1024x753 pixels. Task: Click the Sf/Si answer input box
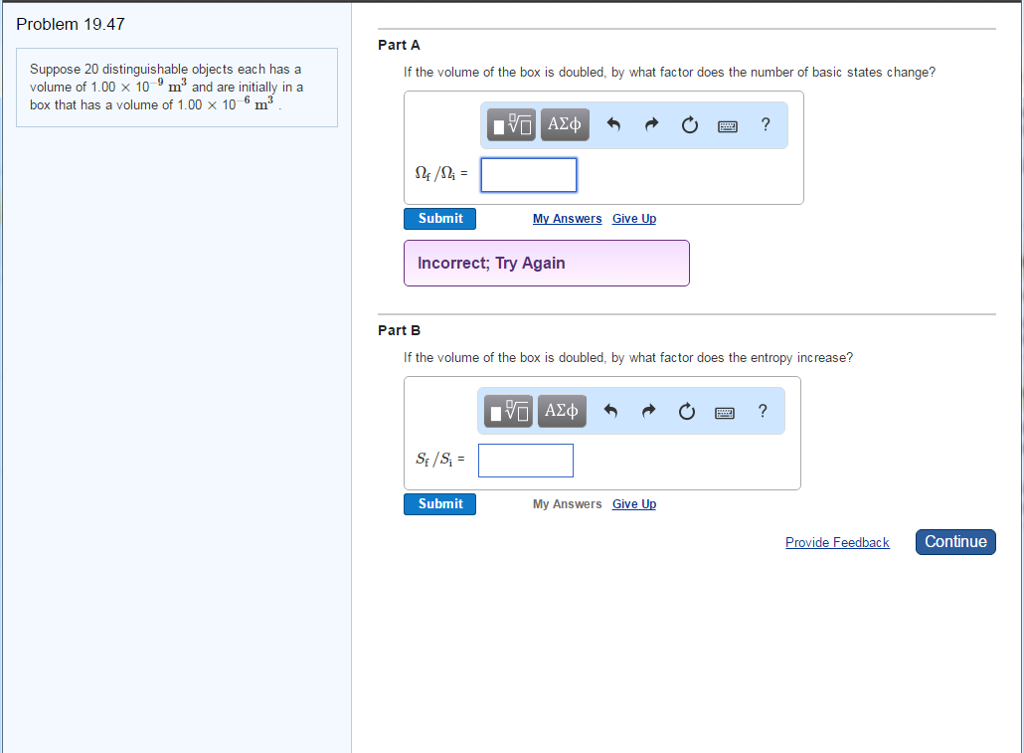click(x=525, y=461)
